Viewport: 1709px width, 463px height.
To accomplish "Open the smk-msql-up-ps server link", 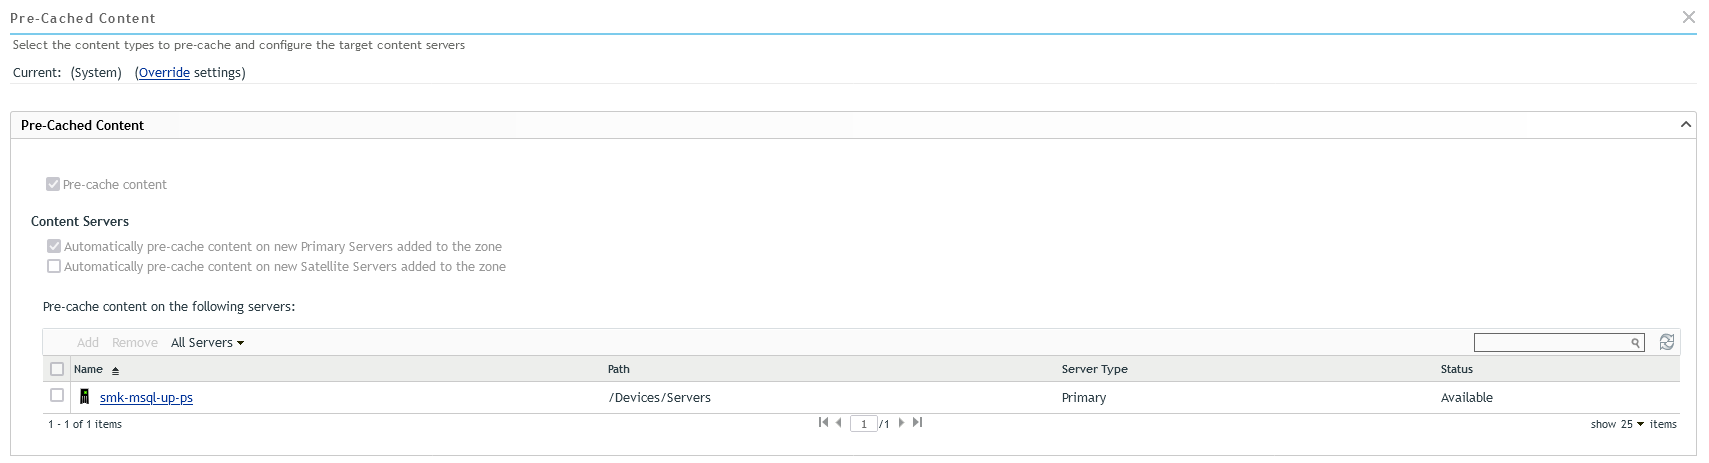I will point(146,398).
